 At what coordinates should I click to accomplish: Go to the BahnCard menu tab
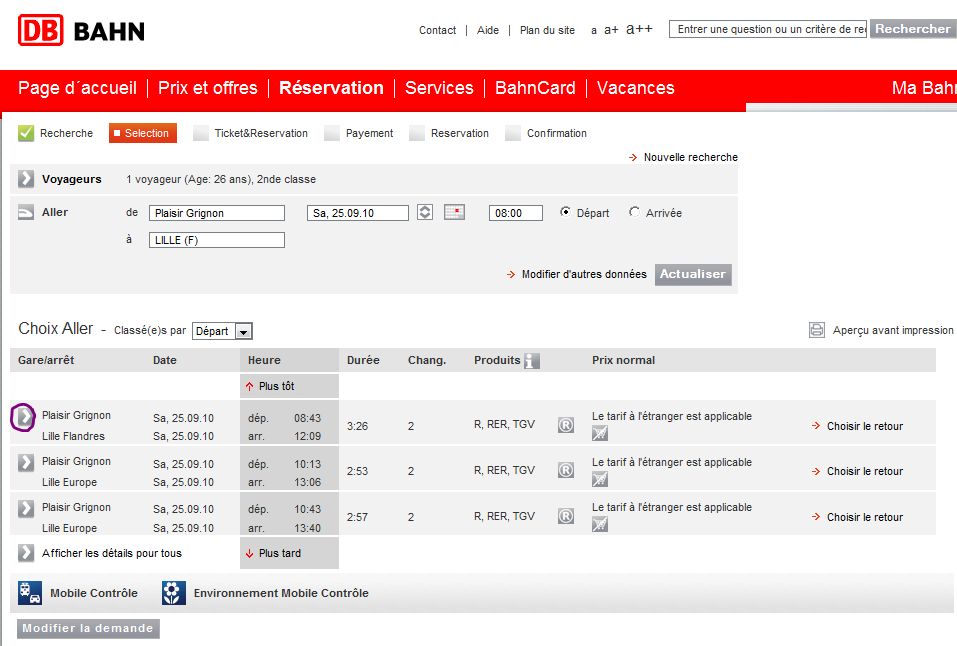pyautogui.click(x=535, y=88)
